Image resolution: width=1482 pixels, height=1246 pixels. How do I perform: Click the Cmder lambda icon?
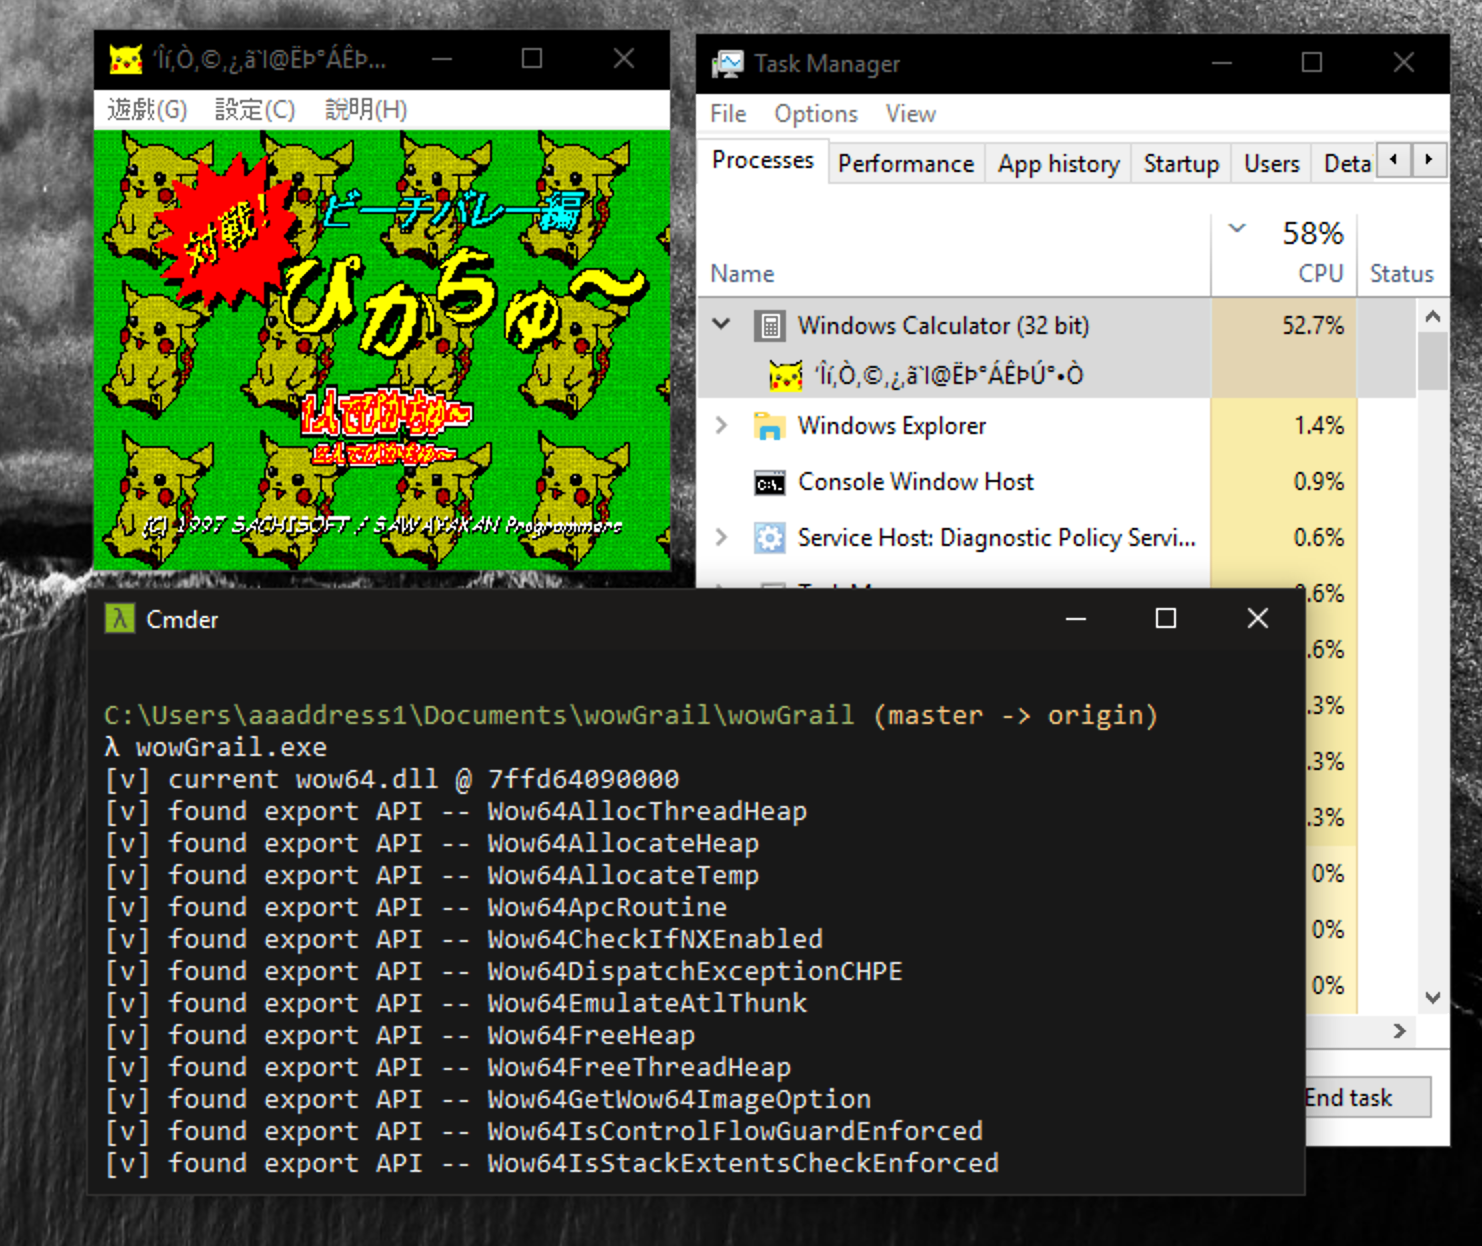click(x=120, y=619)
